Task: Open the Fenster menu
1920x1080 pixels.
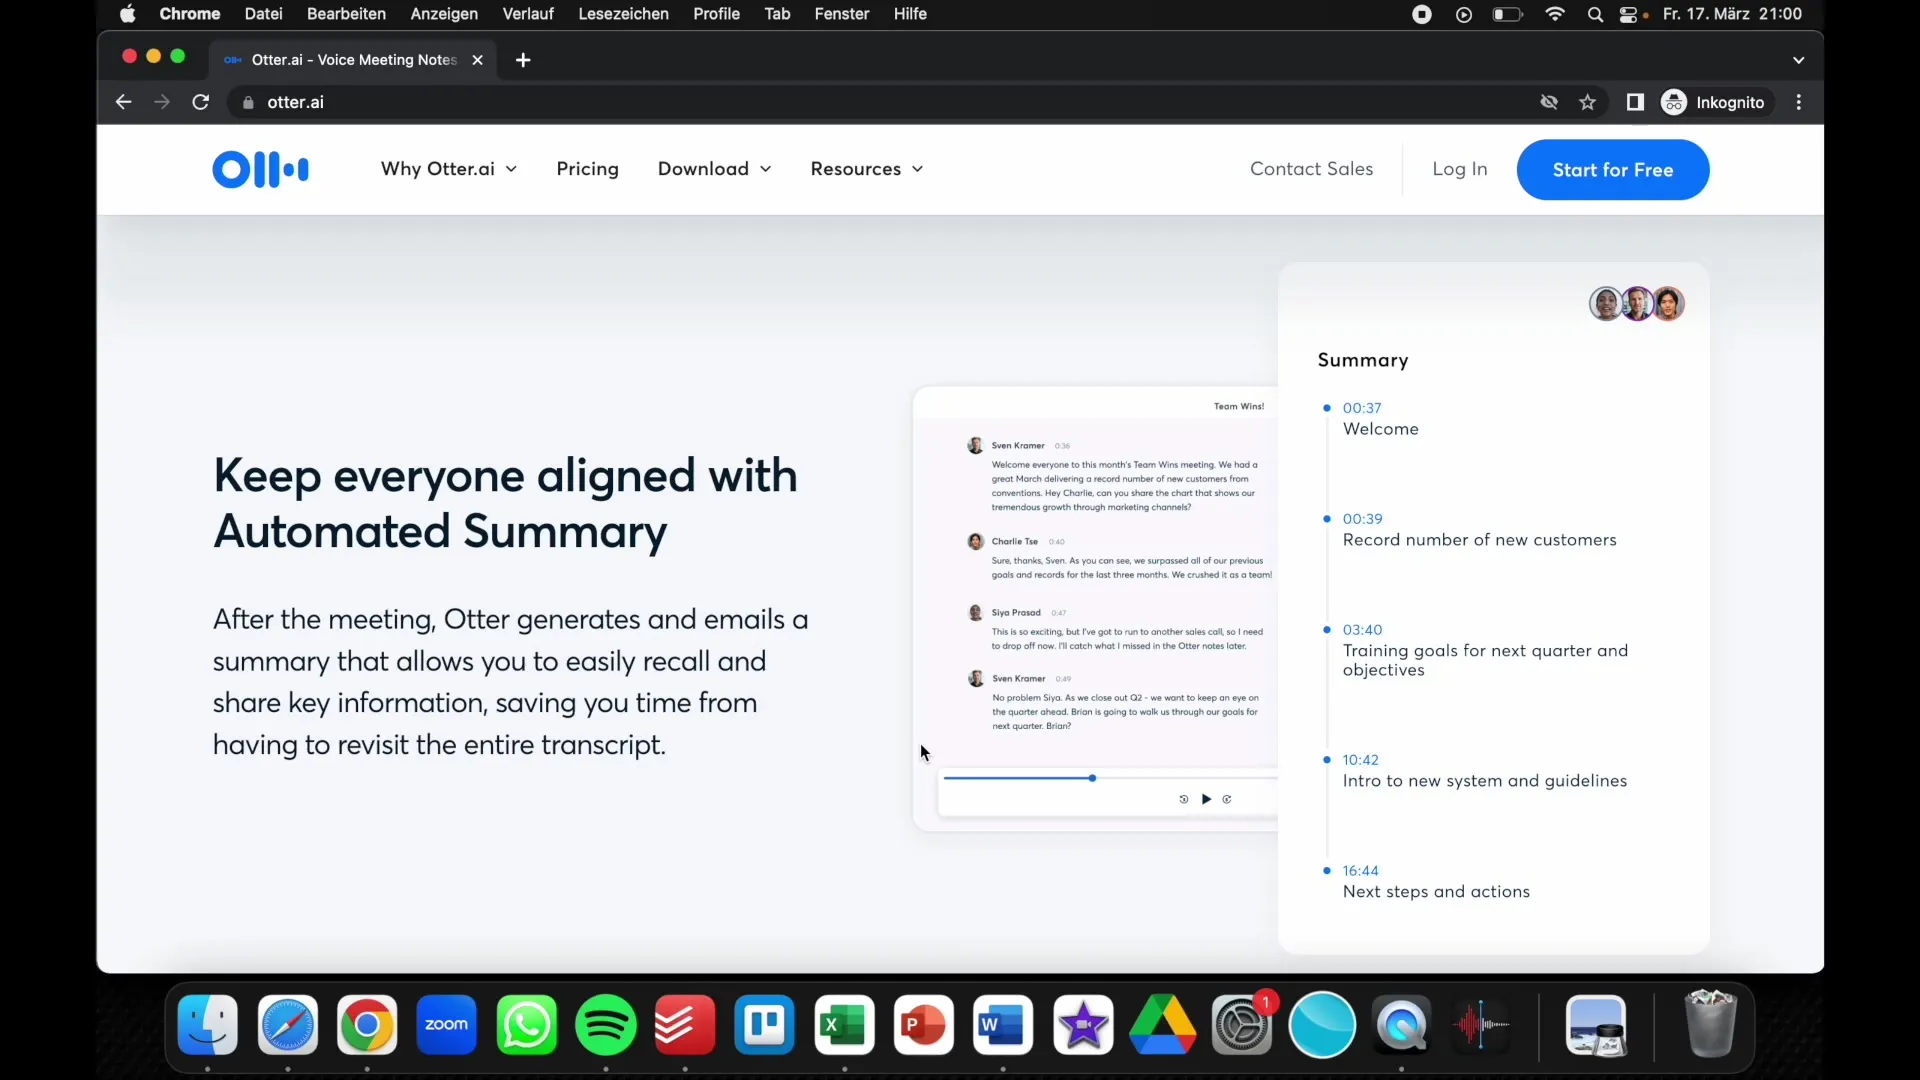Action: 841,14
